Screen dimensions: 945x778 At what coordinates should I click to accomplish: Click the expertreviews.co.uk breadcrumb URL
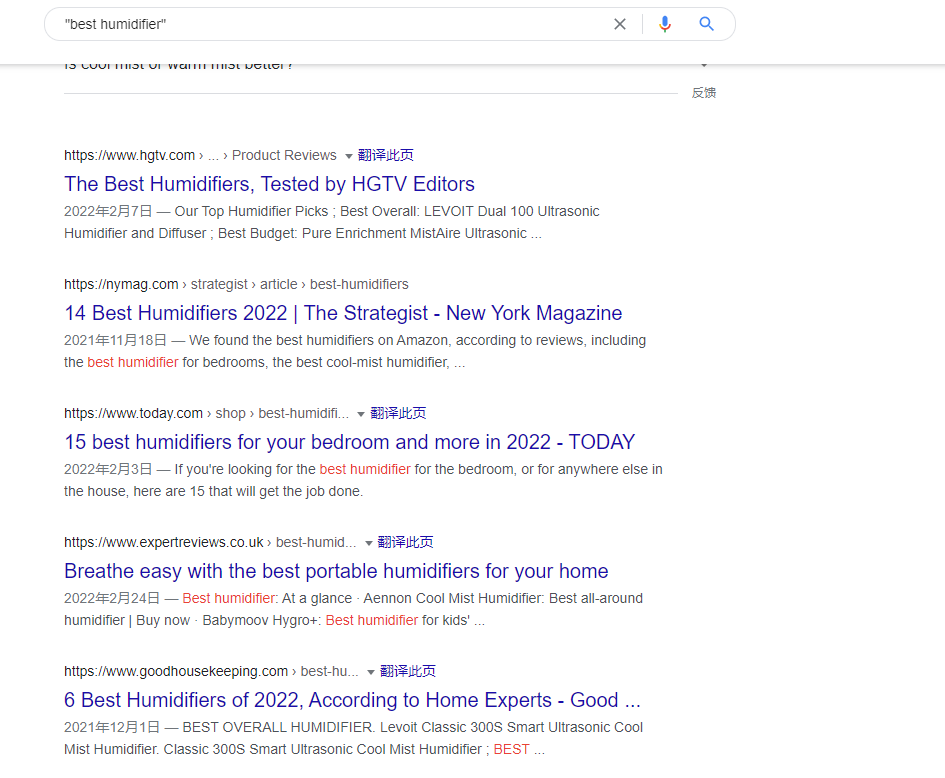210,542
